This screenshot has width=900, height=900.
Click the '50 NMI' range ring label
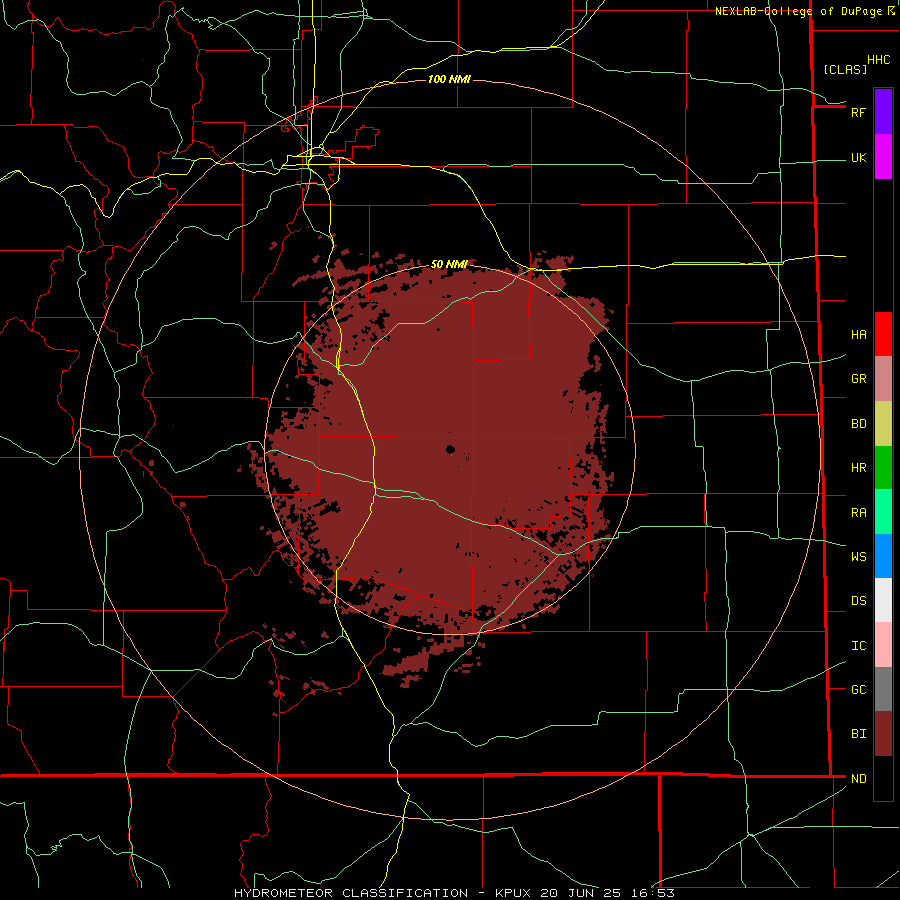pos(449,264)
